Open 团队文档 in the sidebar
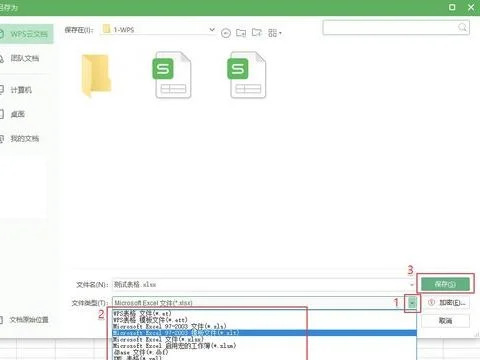 click(x=24, y=58)
